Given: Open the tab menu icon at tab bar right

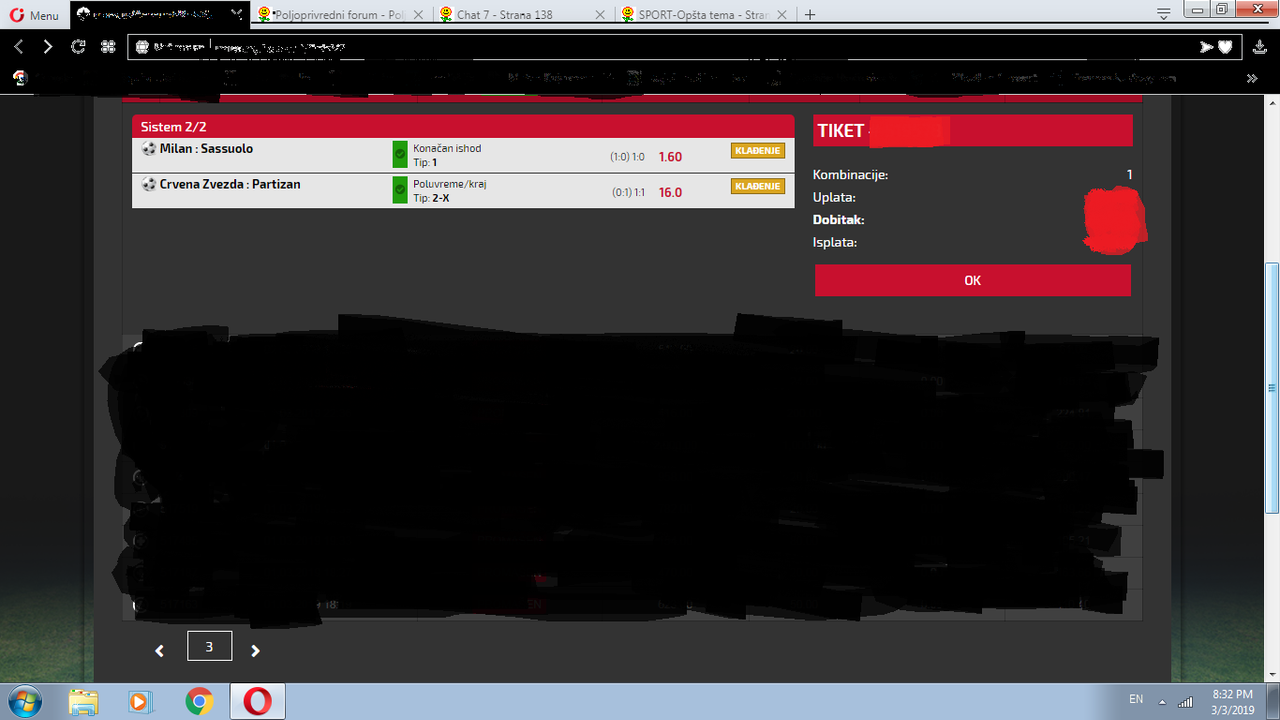Looking at the screenshot, I should [x=1163, y=14].
